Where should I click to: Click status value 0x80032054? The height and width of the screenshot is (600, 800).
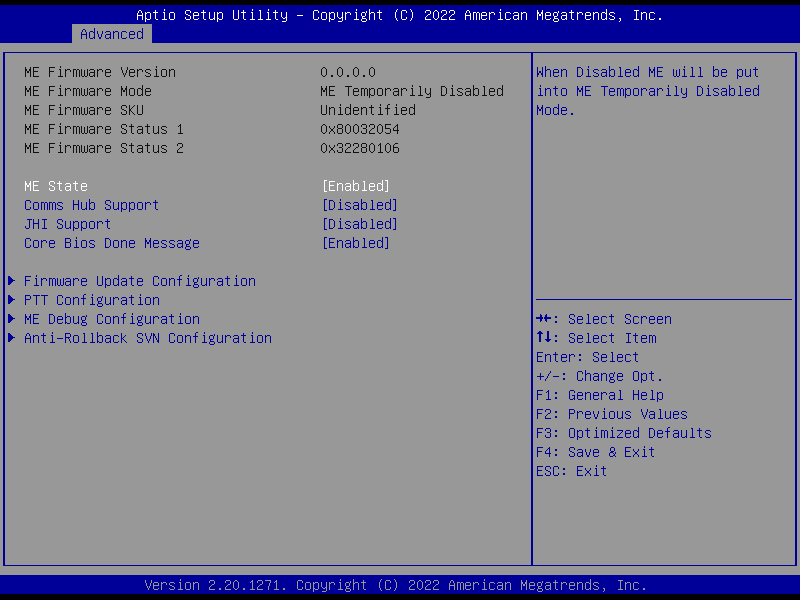pos(360,129)
